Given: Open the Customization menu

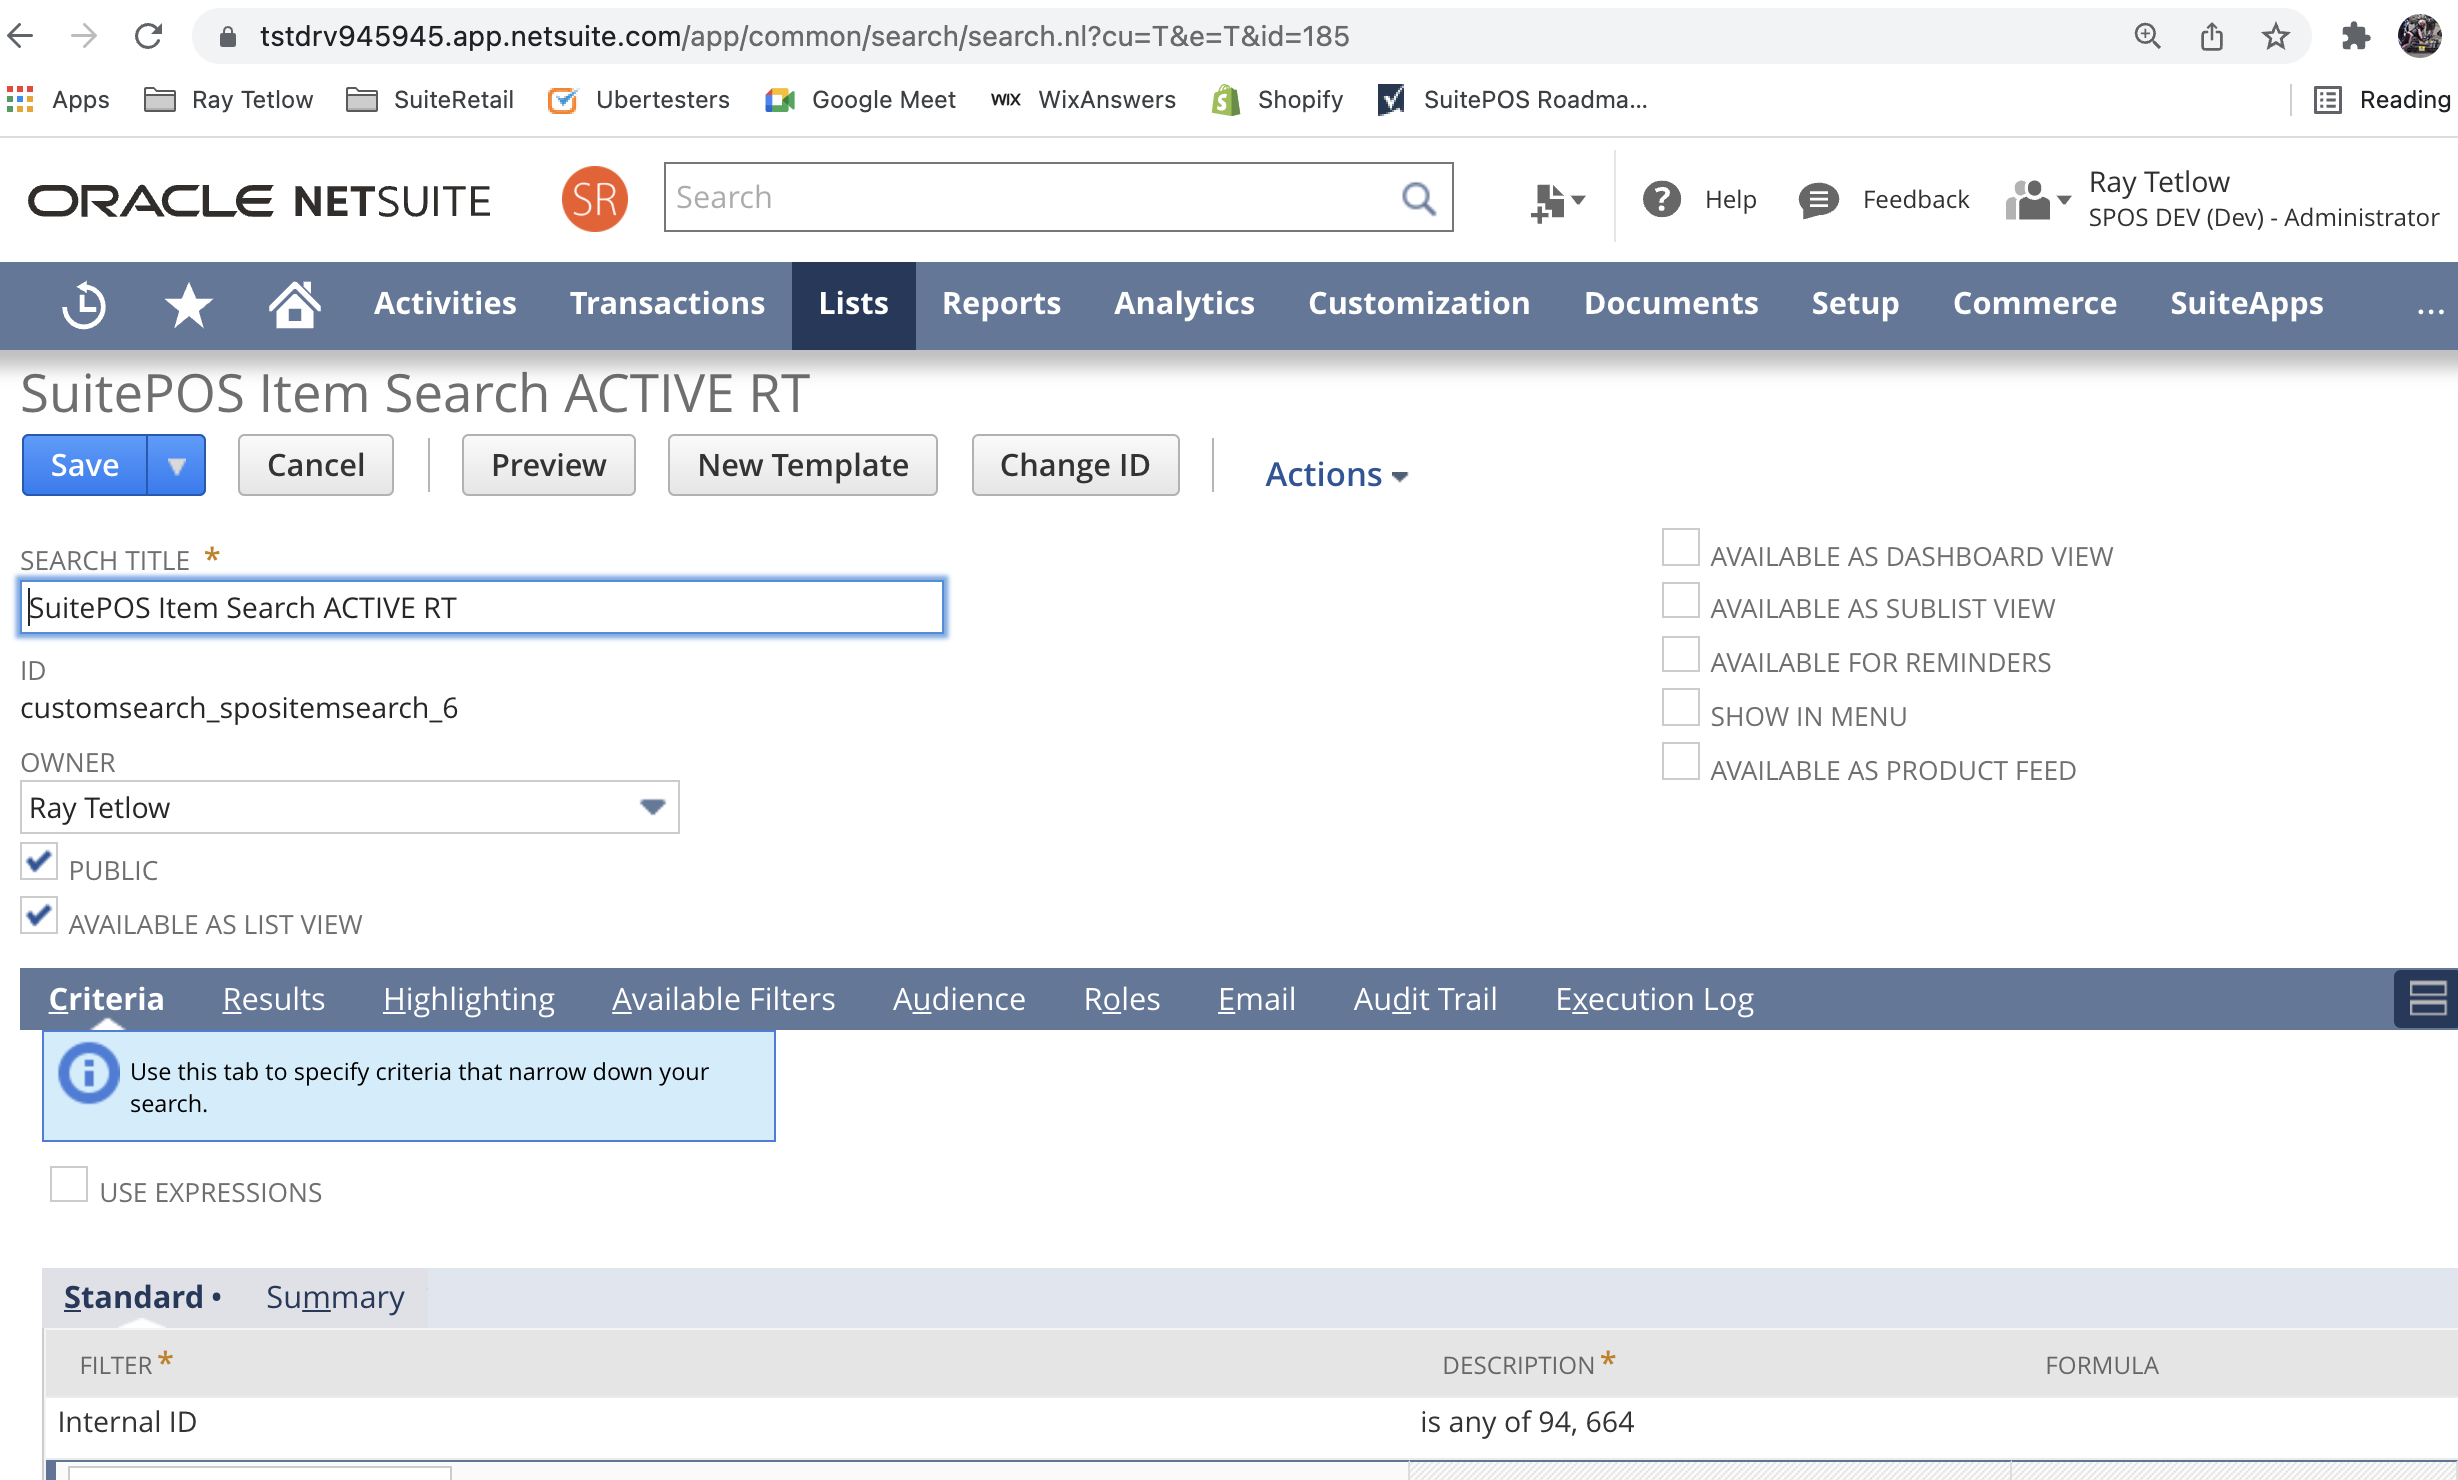Looking at the screenshot, I should pyautogui.click(x=1418, y=303).
